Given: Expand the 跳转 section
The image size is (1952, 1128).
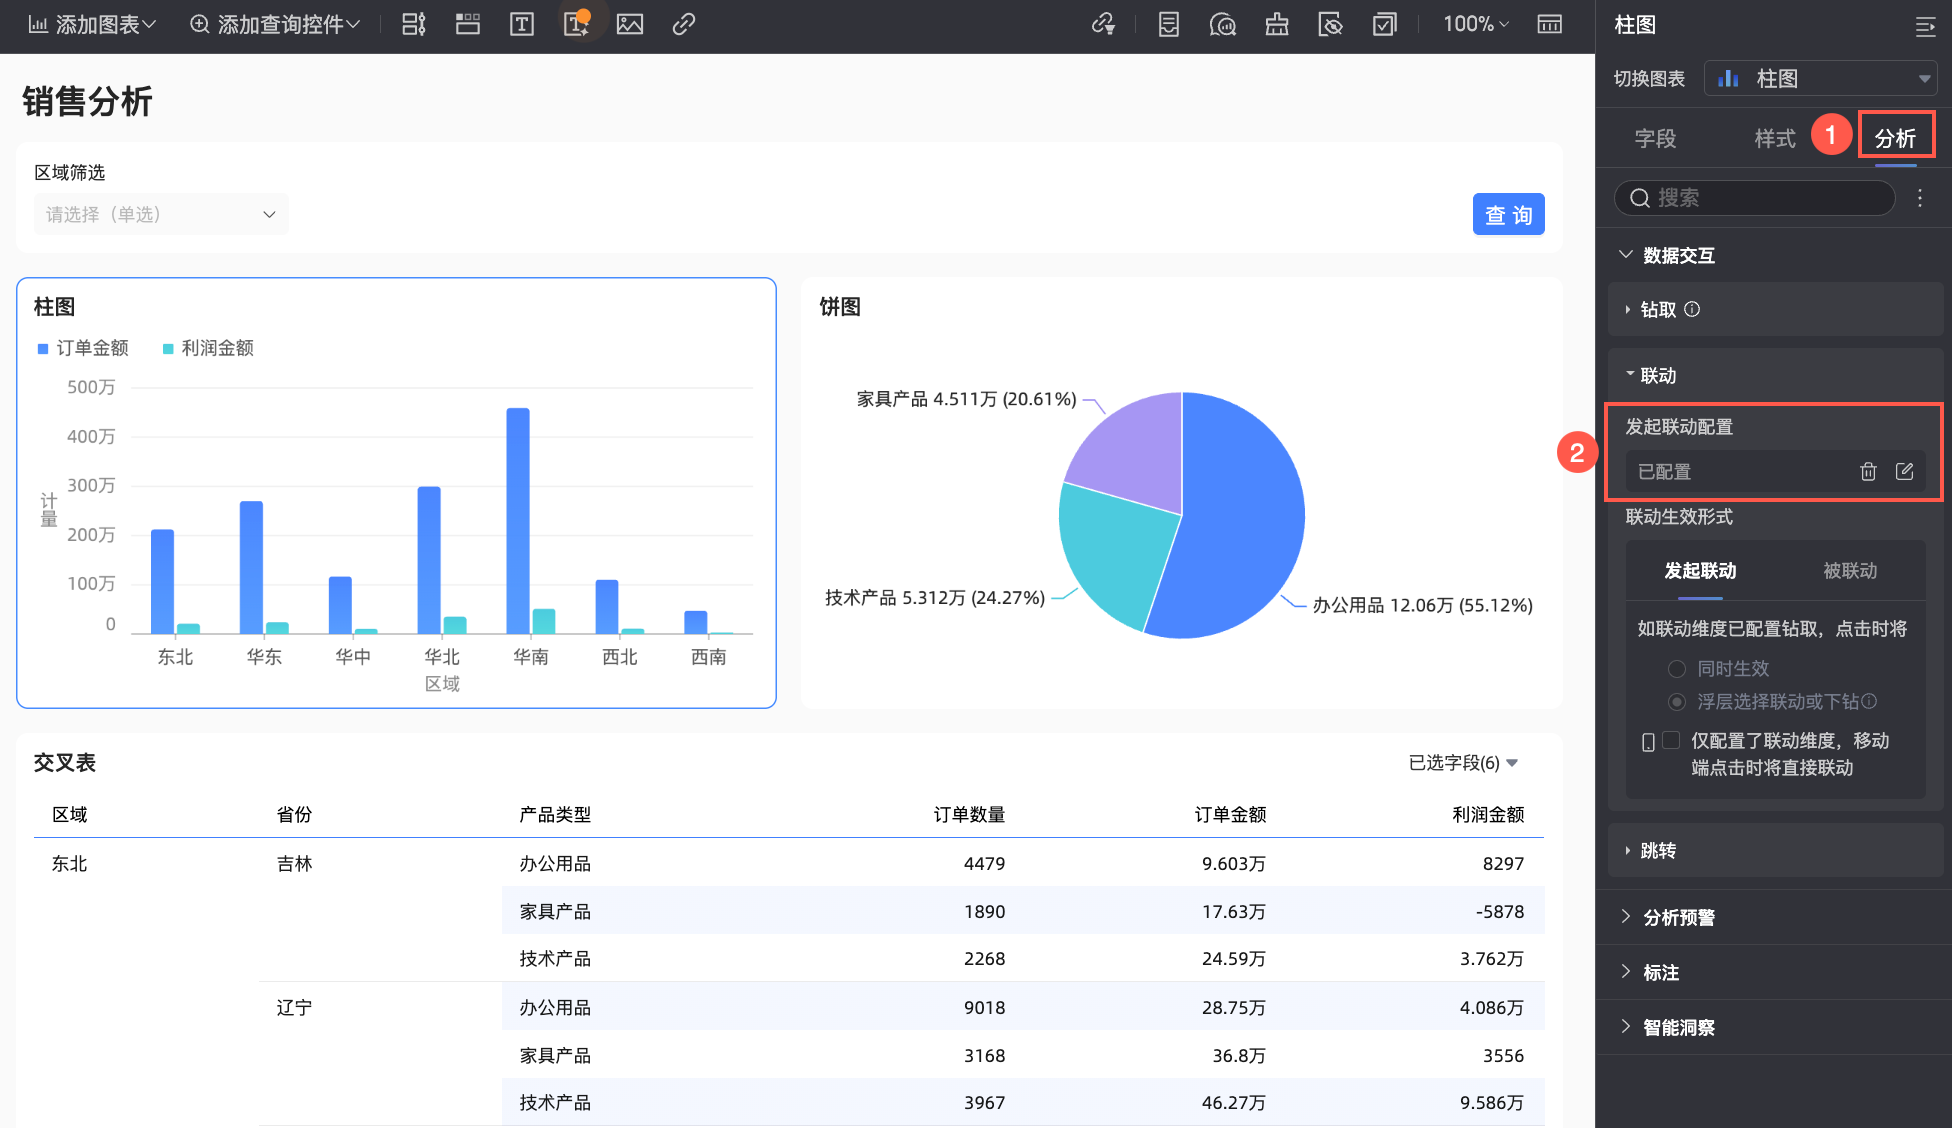Looking at the screenshot, I should [1657, 850].
